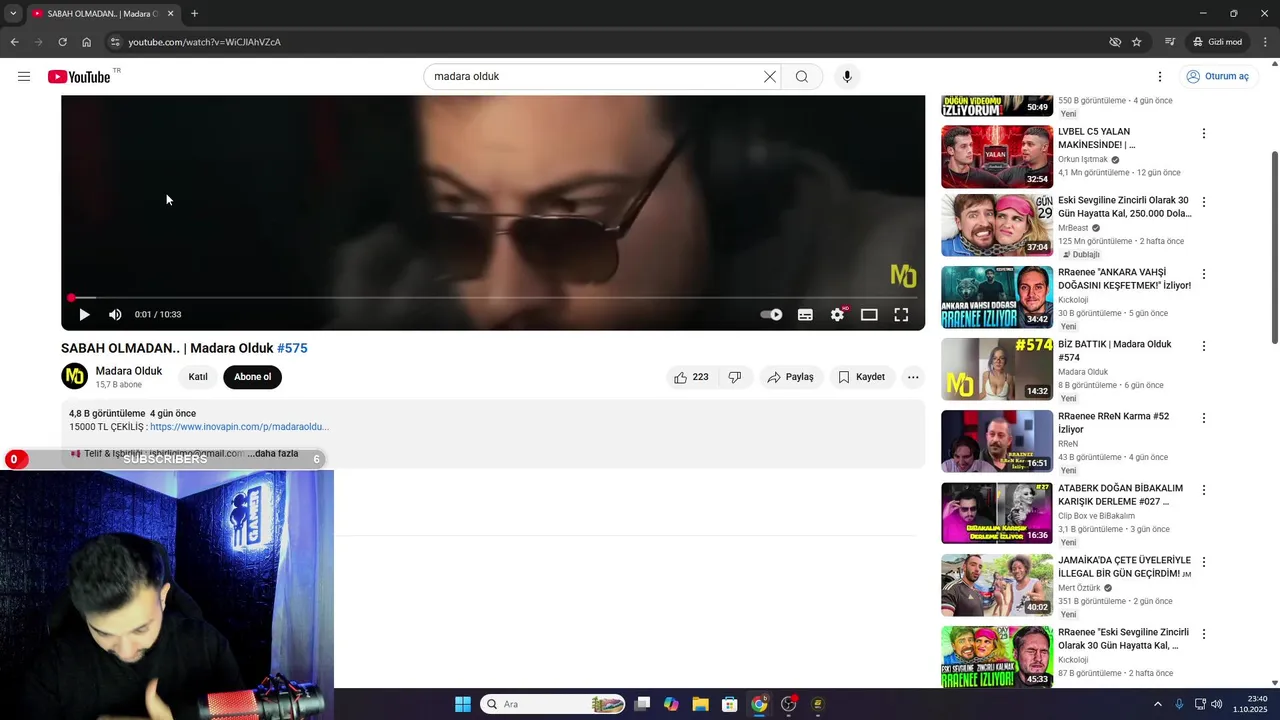1280x720 pixels.
Task: Open a new browser tab
Action: click(x=194, y=13)
